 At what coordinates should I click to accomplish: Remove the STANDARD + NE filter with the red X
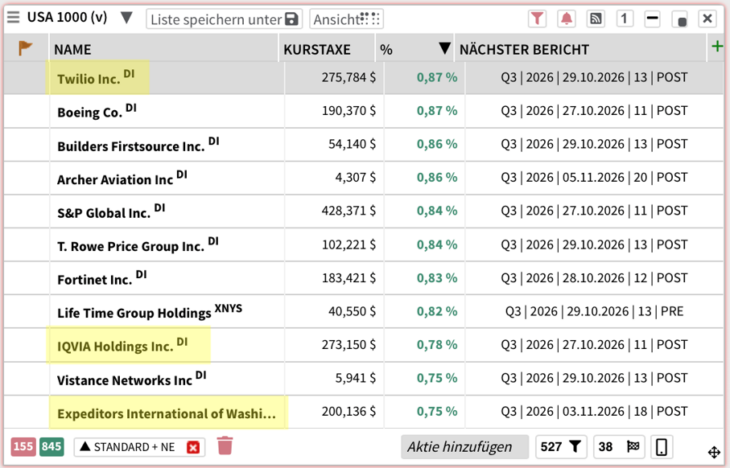click(193, 448)
